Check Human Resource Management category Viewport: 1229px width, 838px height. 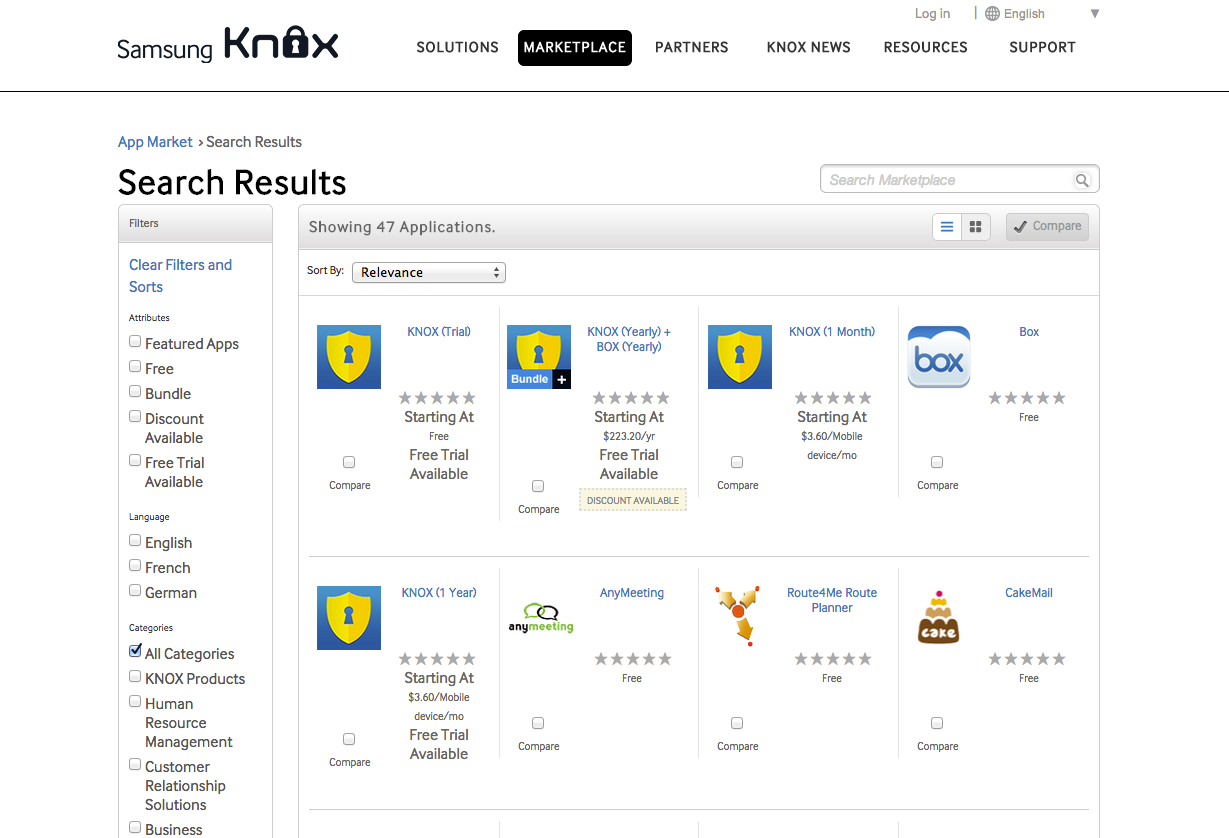135,702
